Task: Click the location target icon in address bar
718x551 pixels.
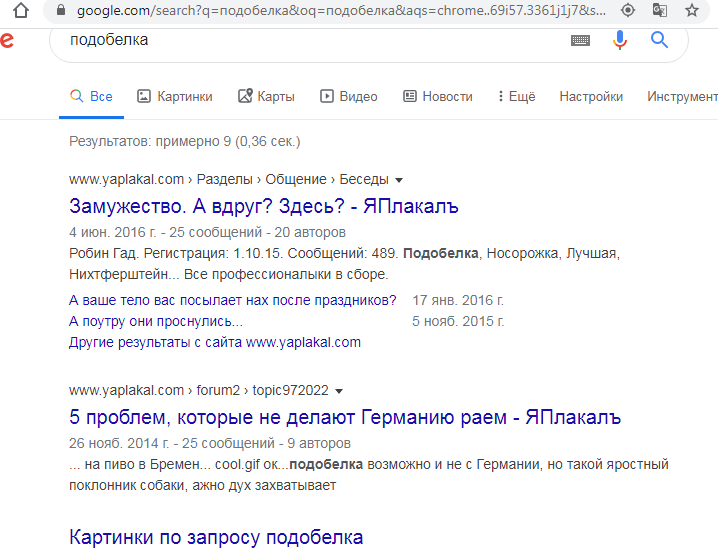Action: [x=628, y=10]
